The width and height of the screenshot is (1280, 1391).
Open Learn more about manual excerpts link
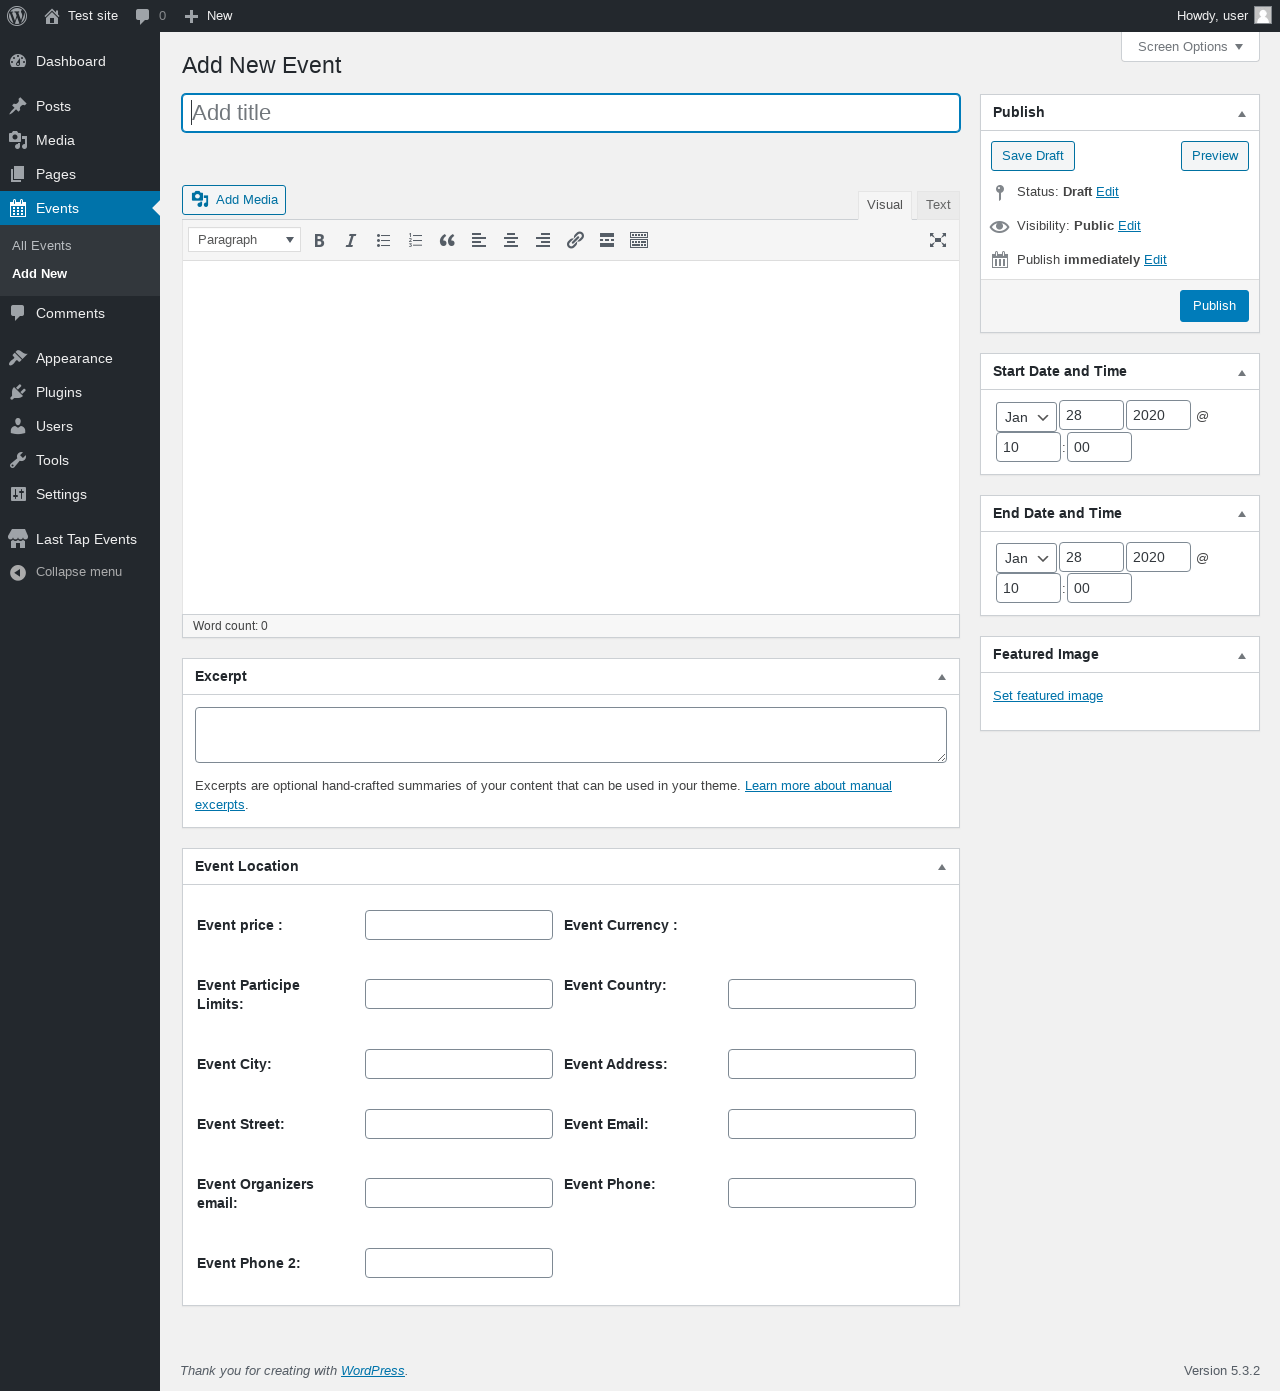coord(818,786)
